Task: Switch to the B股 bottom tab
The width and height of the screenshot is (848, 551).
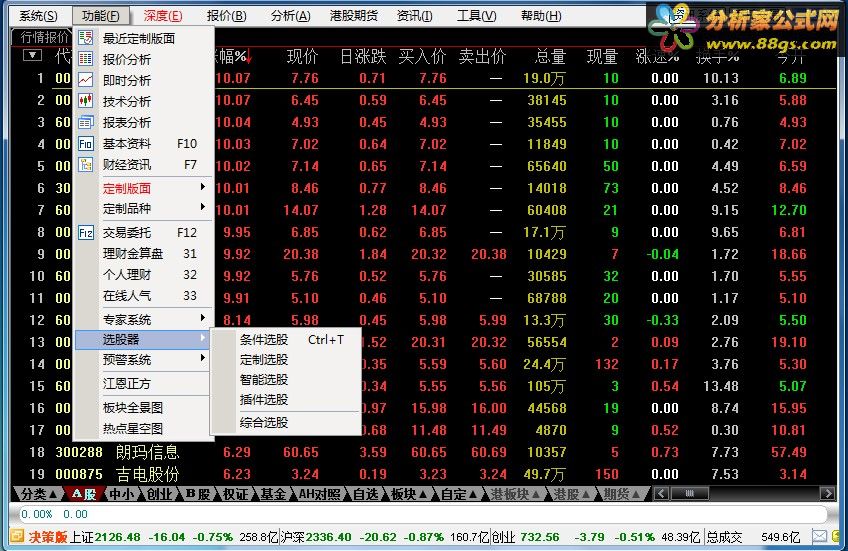Action: point(198,494)
